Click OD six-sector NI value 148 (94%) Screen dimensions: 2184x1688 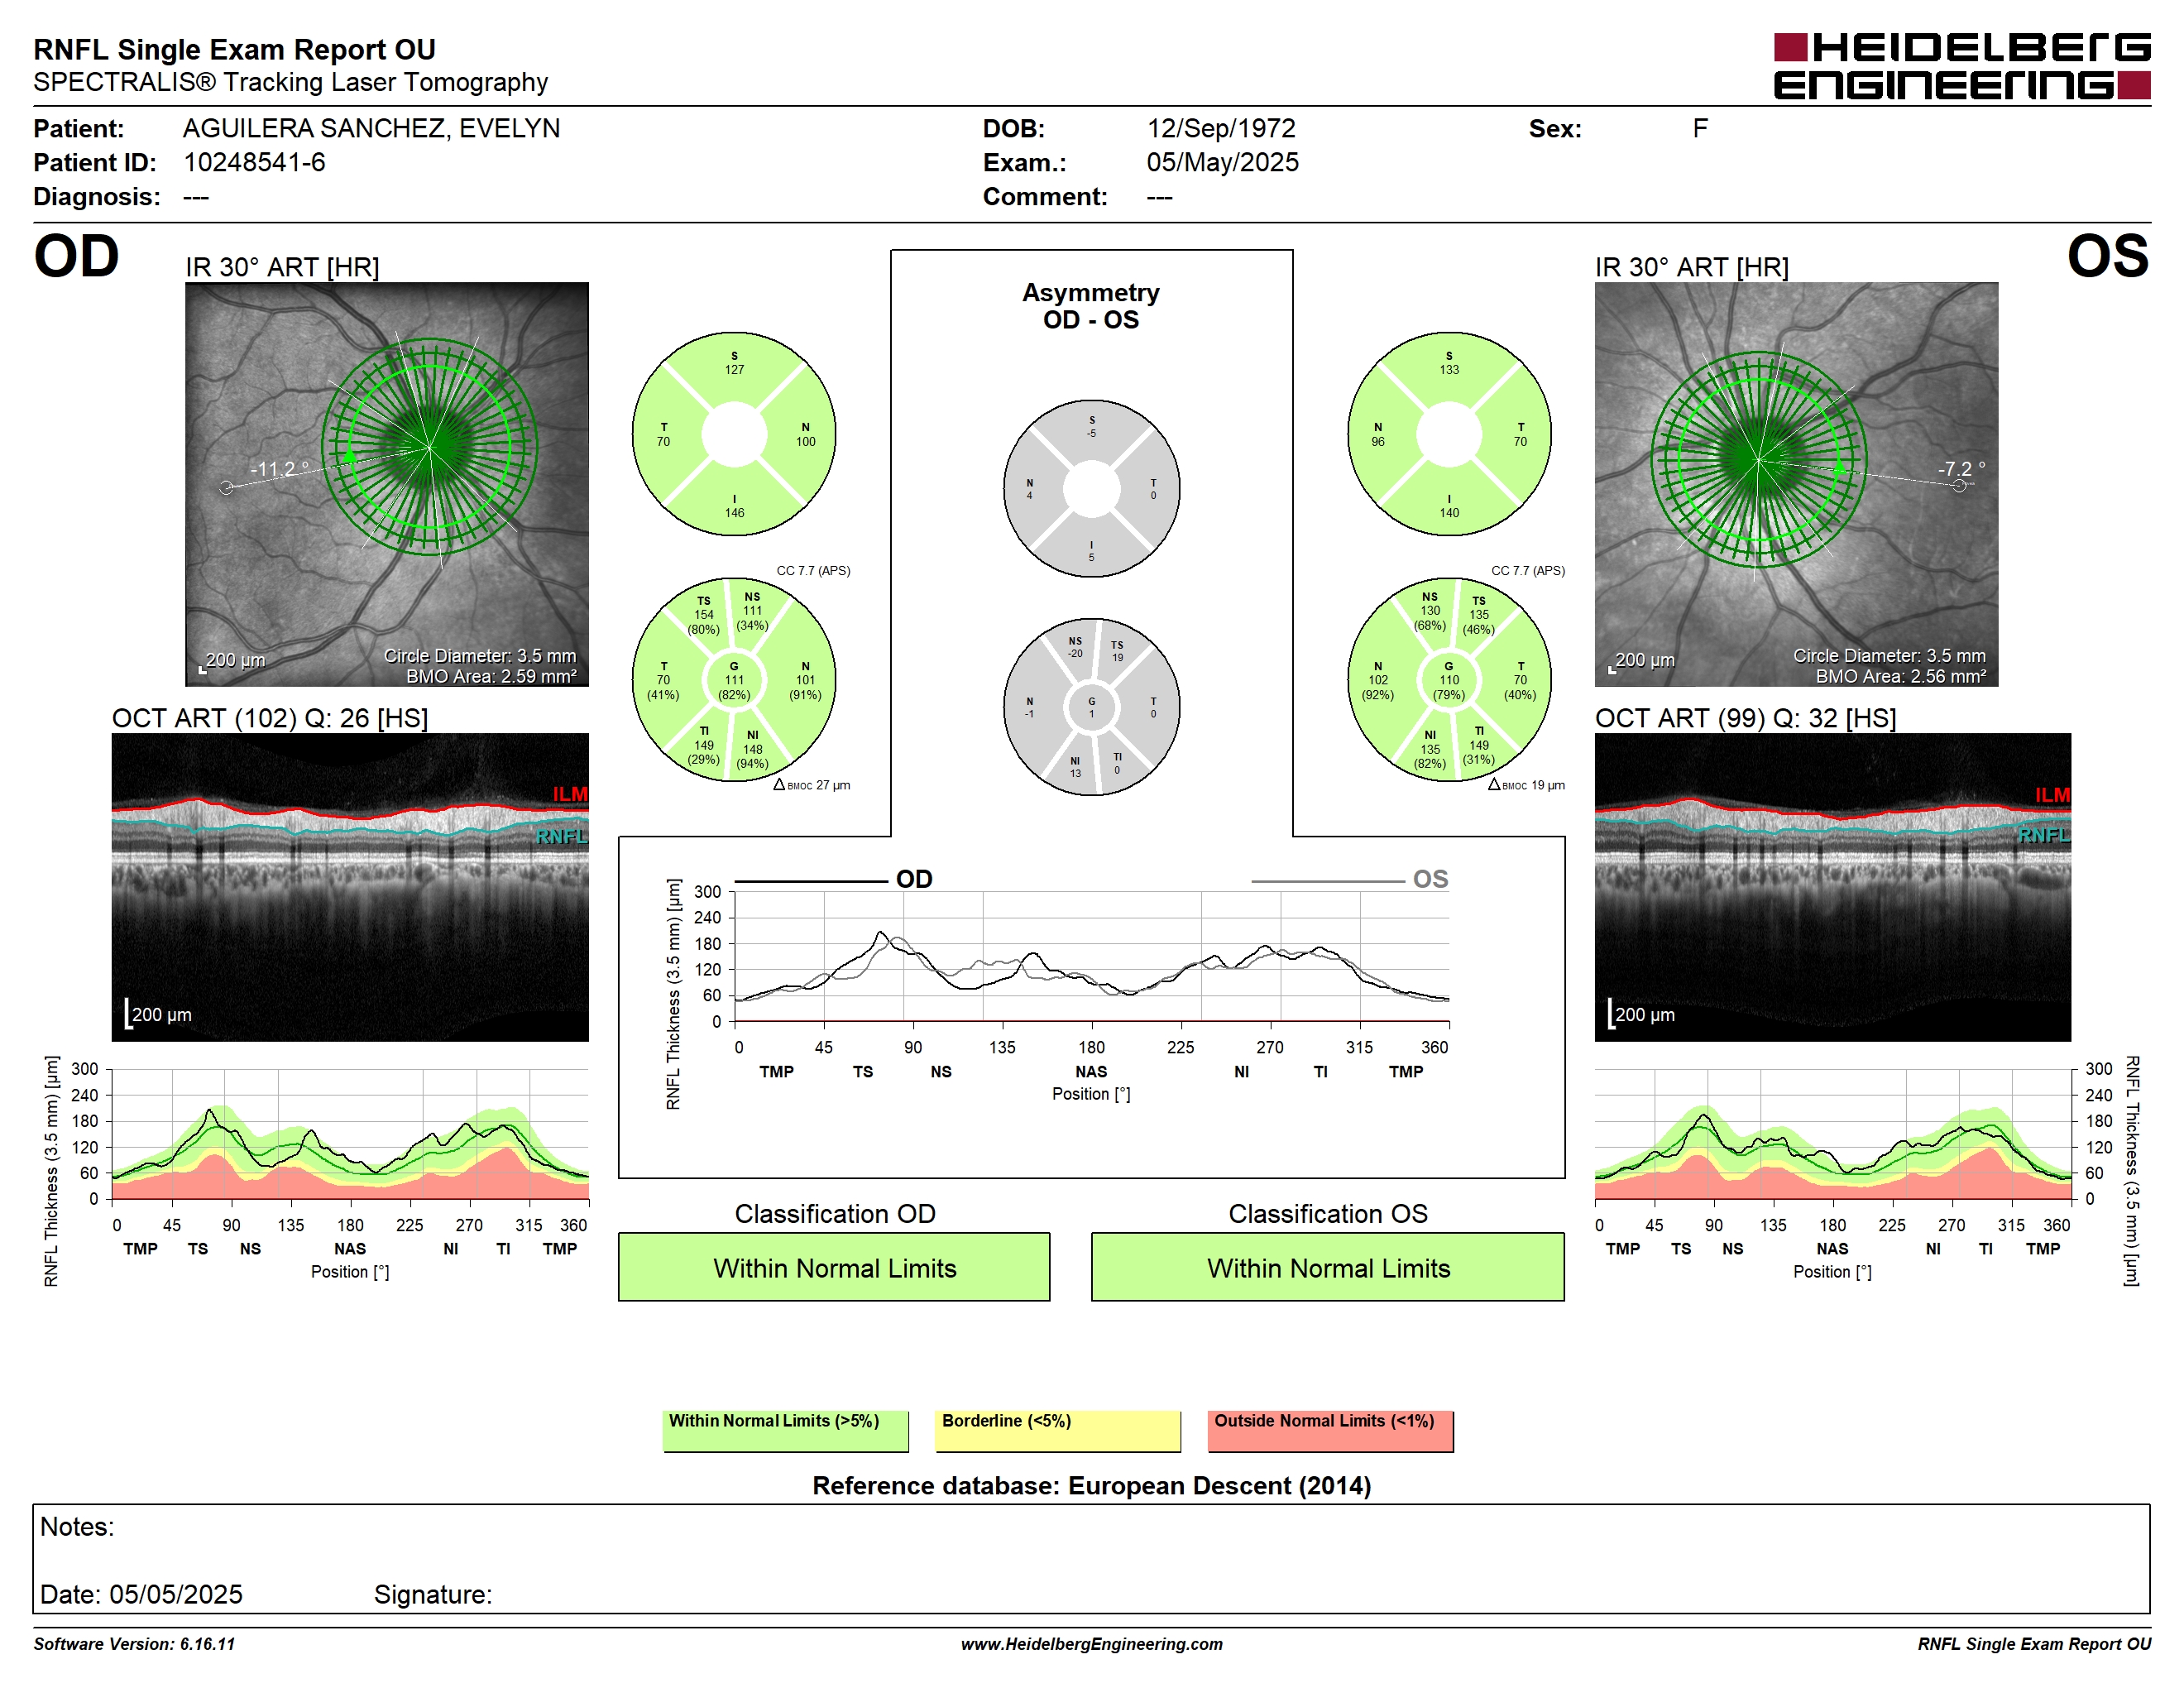752,756
